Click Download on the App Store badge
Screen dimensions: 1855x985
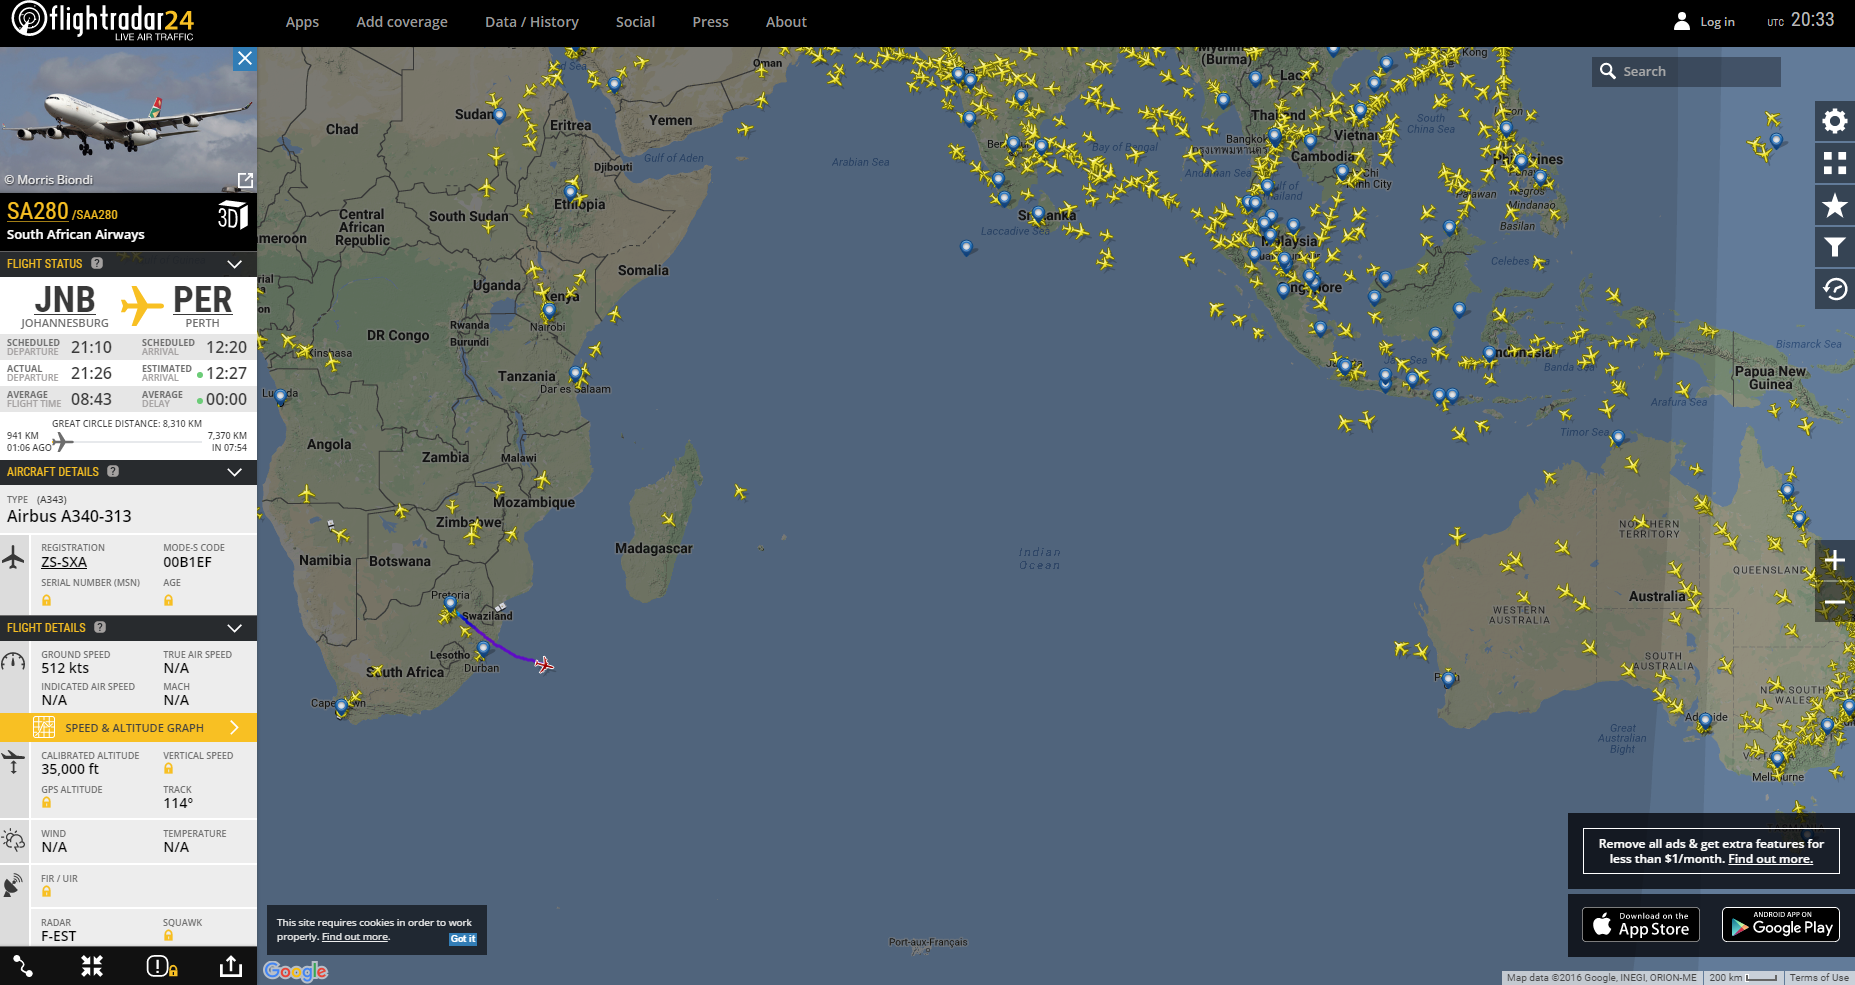(x=1641, y=924)
